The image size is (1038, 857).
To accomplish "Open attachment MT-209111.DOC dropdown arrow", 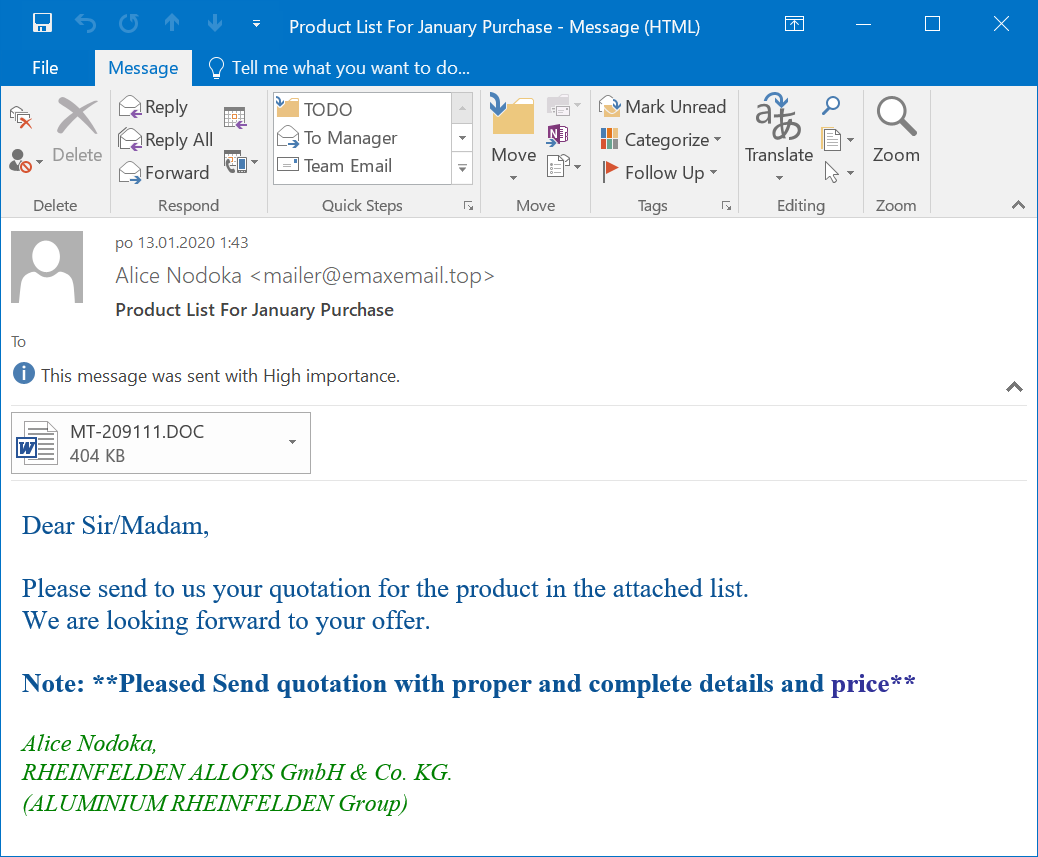I will tap(292, 442).
